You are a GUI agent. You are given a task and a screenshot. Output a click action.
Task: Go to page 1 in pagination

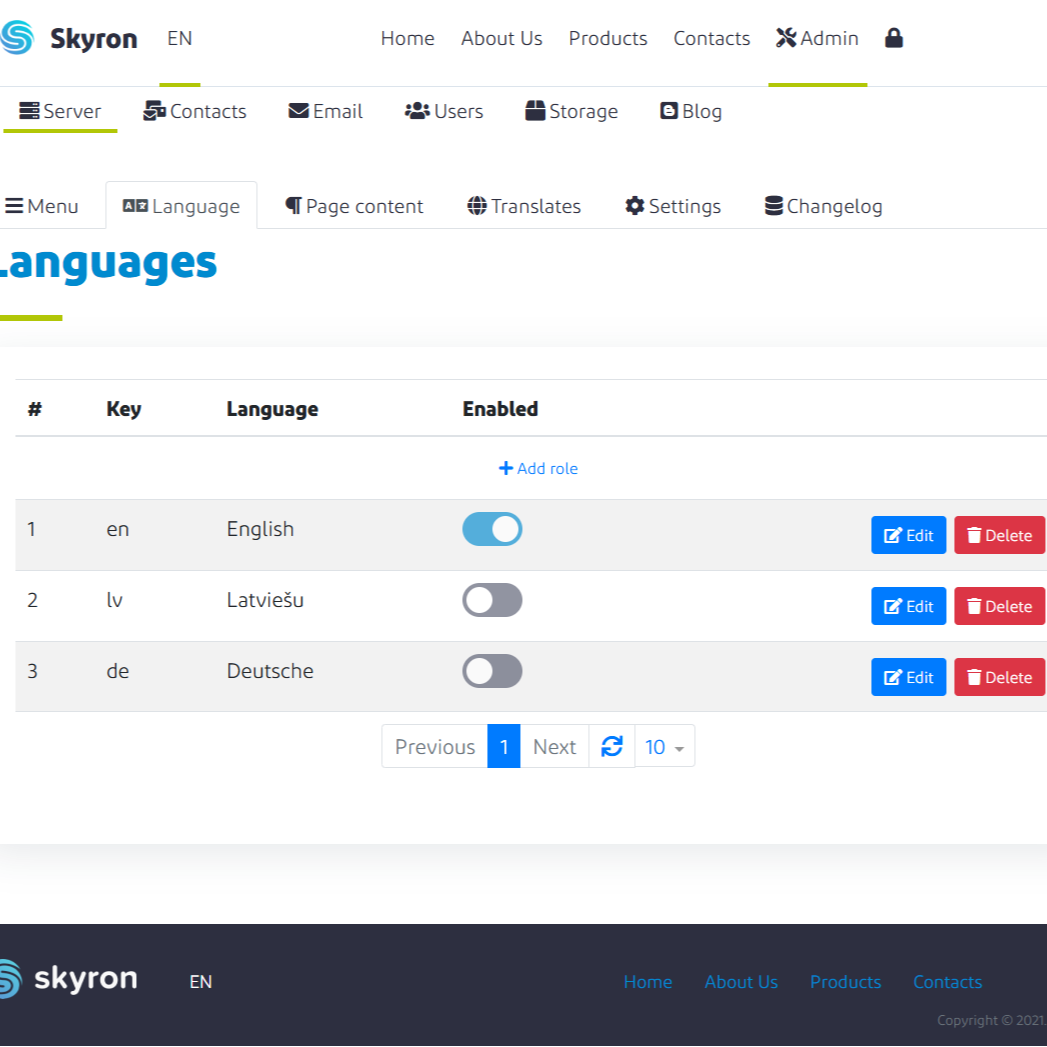point(504,746)
